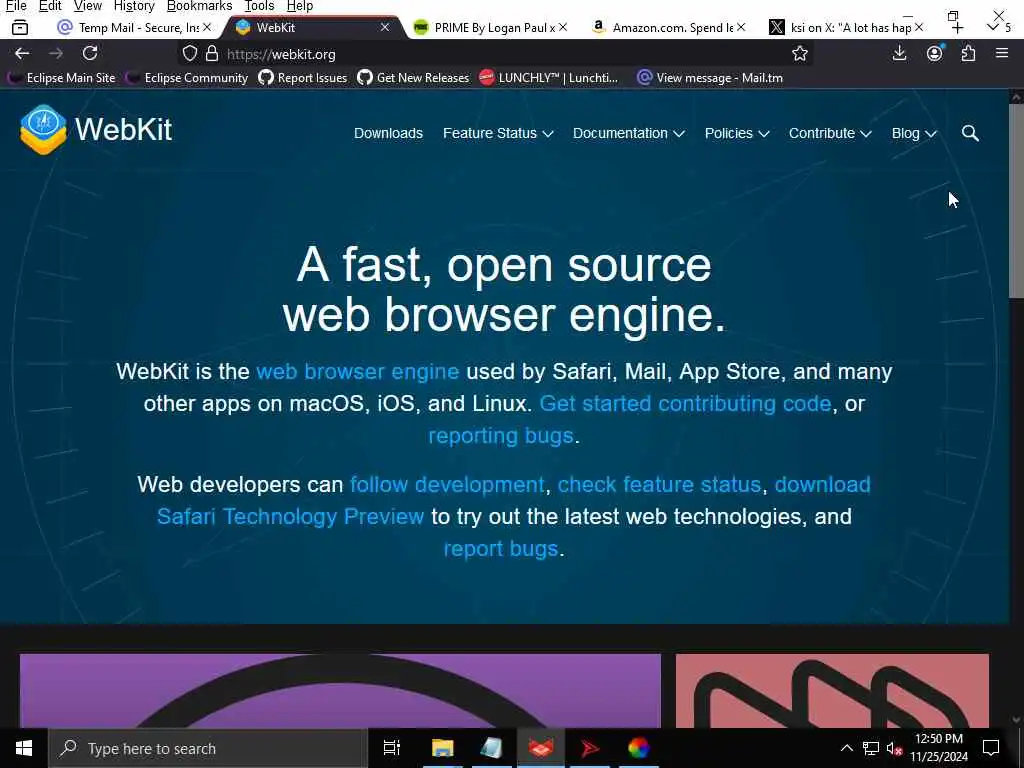The width and height of the screenshot is (1024, 768).
Task: Open the Firefox account avatar icon
Action: [x=935, y=54]
